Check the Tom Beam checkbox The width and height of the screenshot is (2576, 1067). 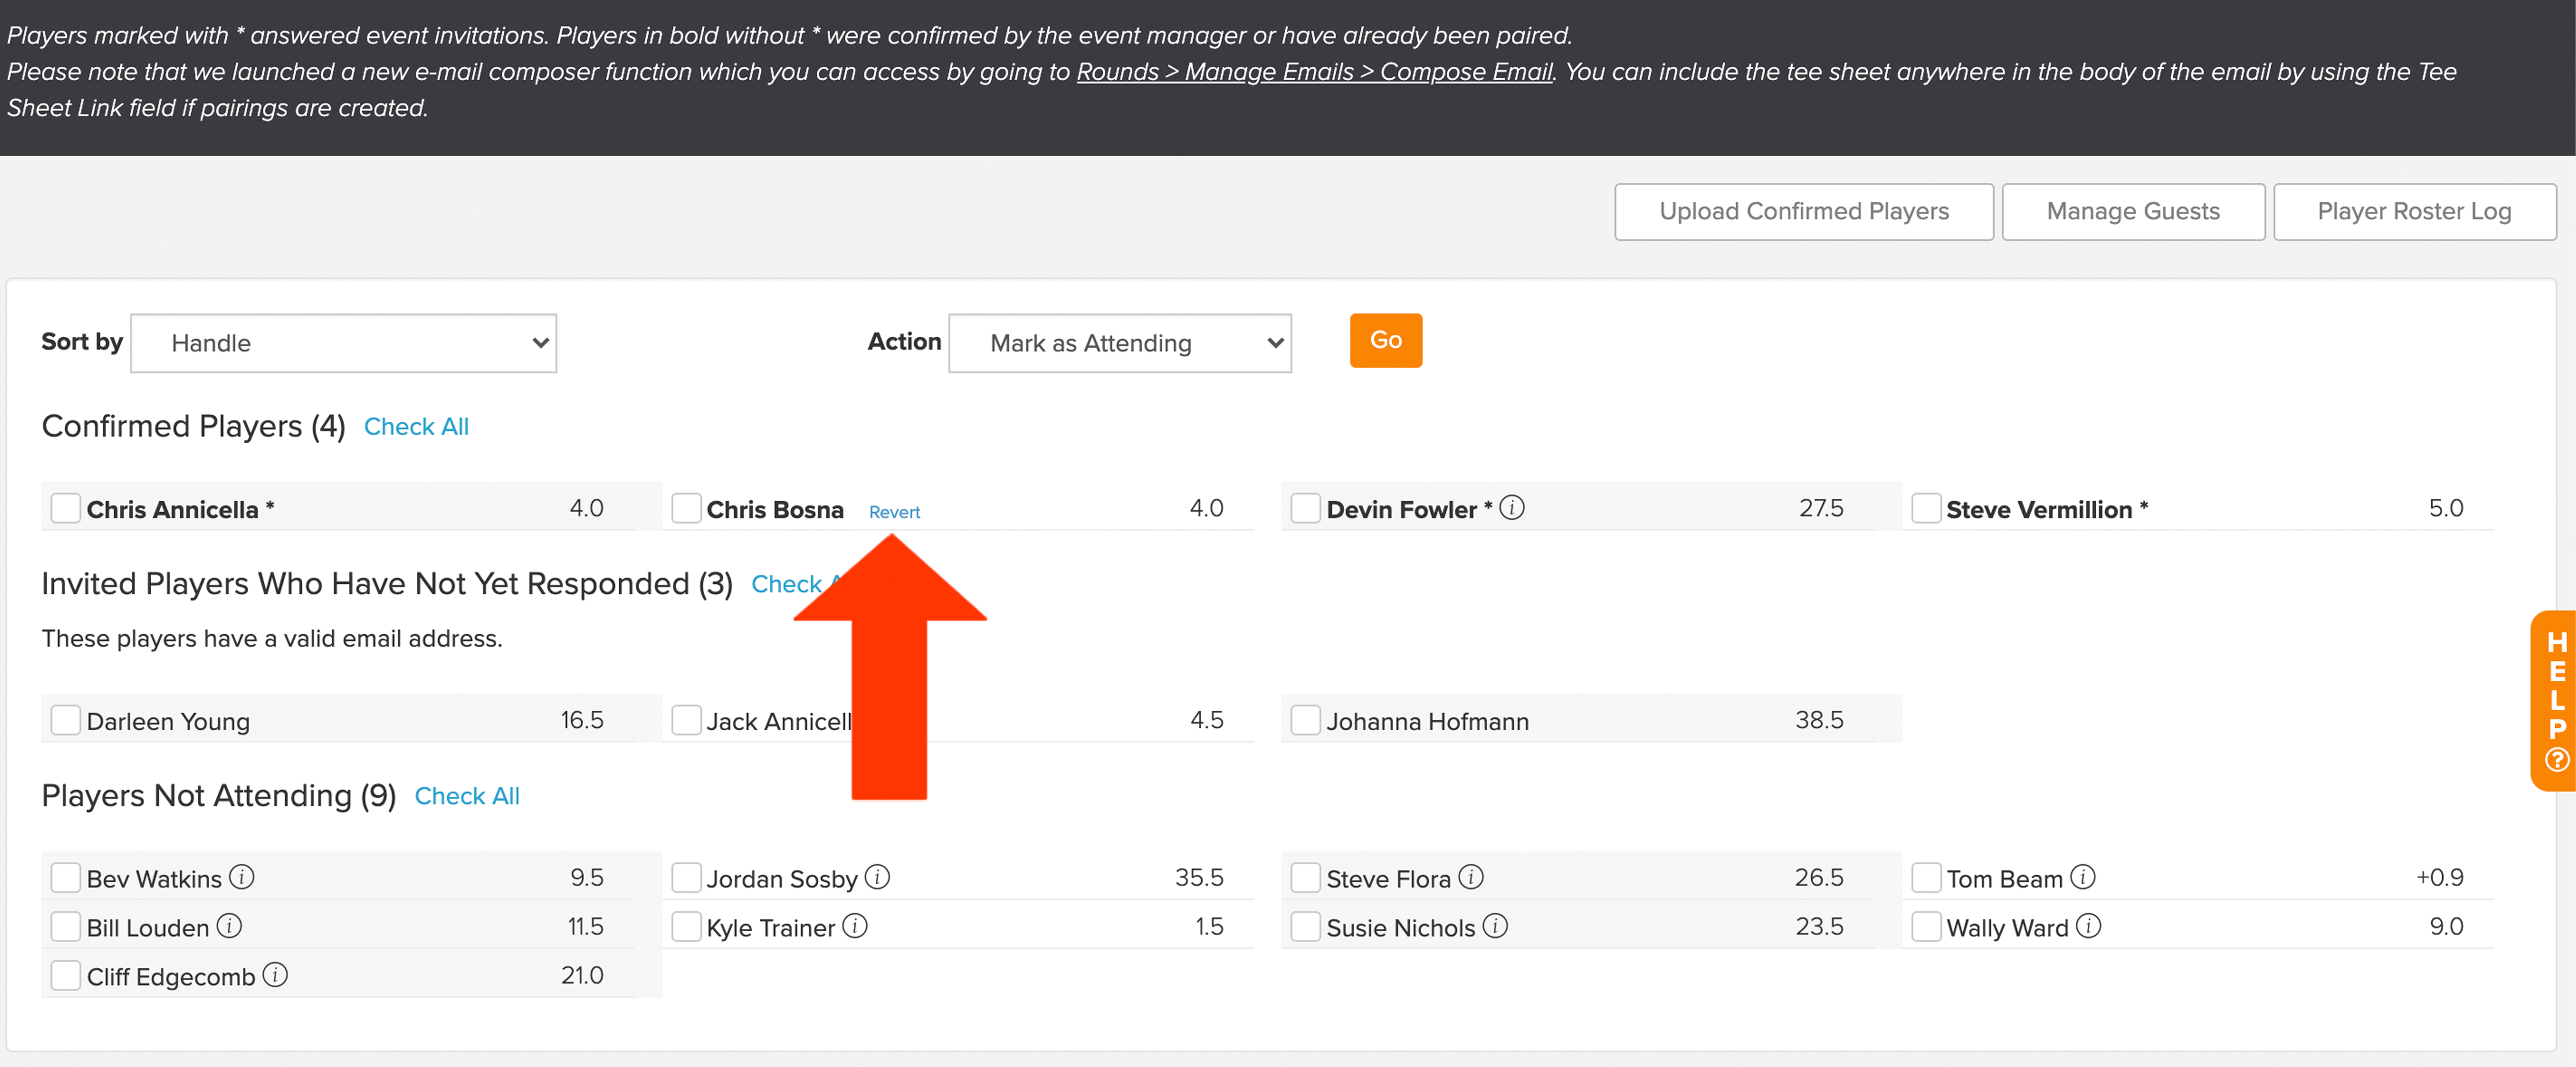click(1926, 878)
